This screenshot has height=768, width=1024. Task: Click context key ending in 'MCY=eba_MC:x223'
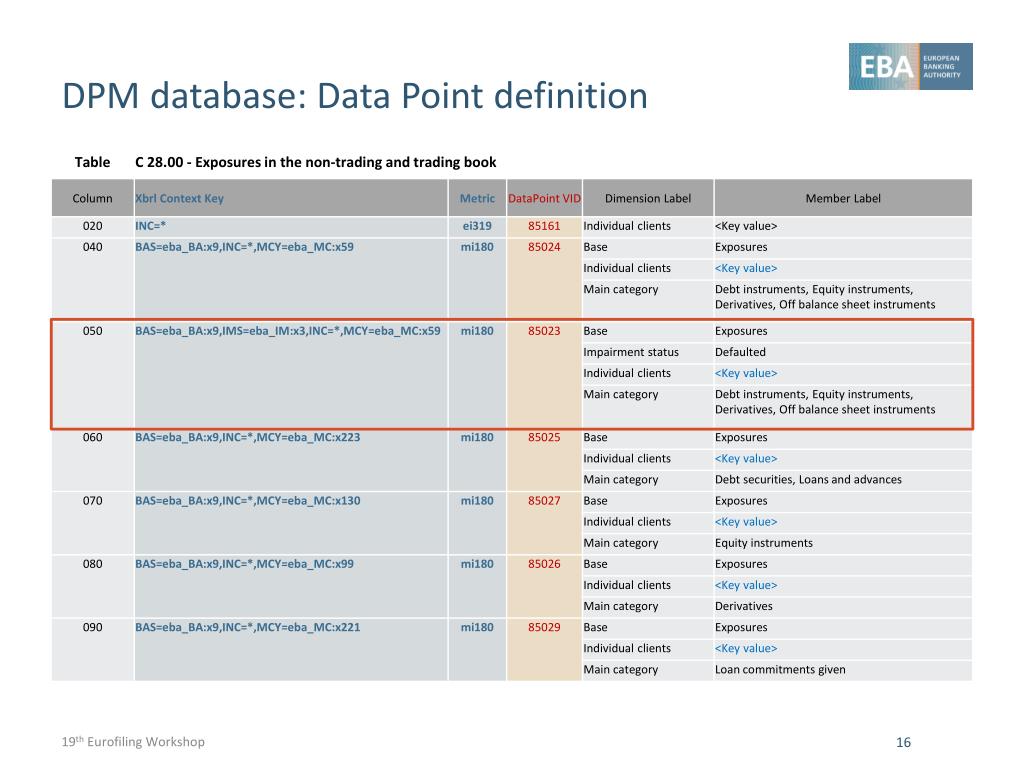248,438
